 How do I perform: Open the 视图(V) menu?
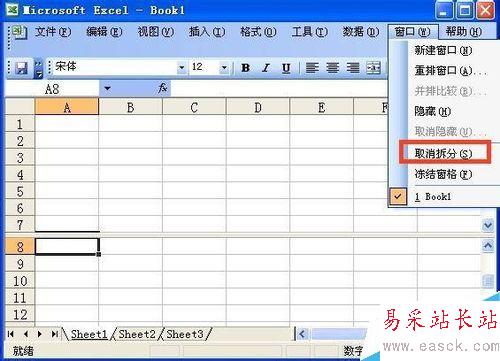click(x=156, y=32)
